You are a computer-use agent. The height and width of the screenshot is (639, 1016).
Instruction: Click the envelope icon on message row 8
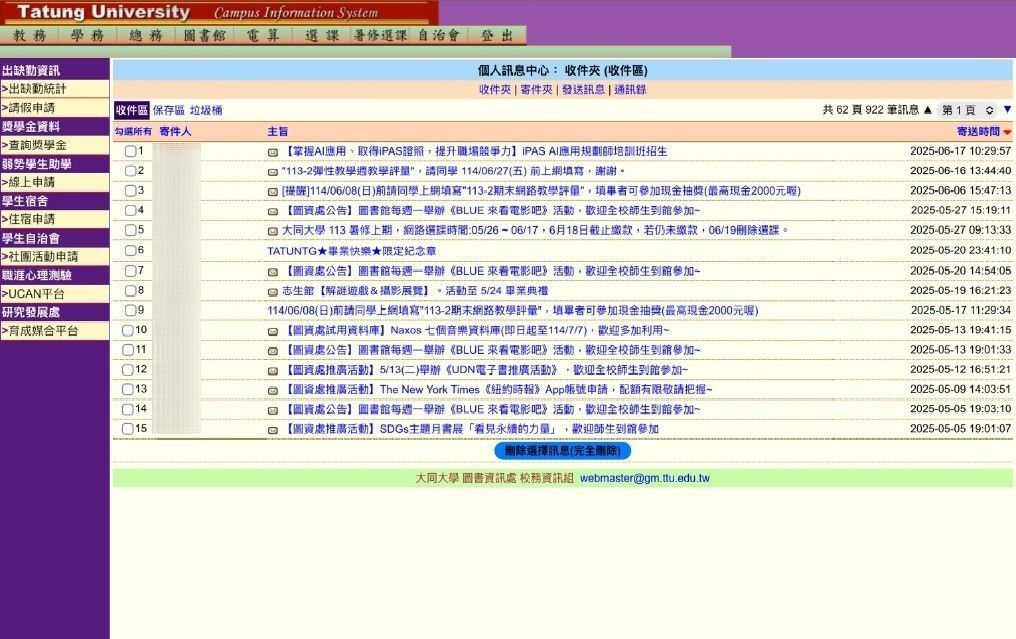273,292
